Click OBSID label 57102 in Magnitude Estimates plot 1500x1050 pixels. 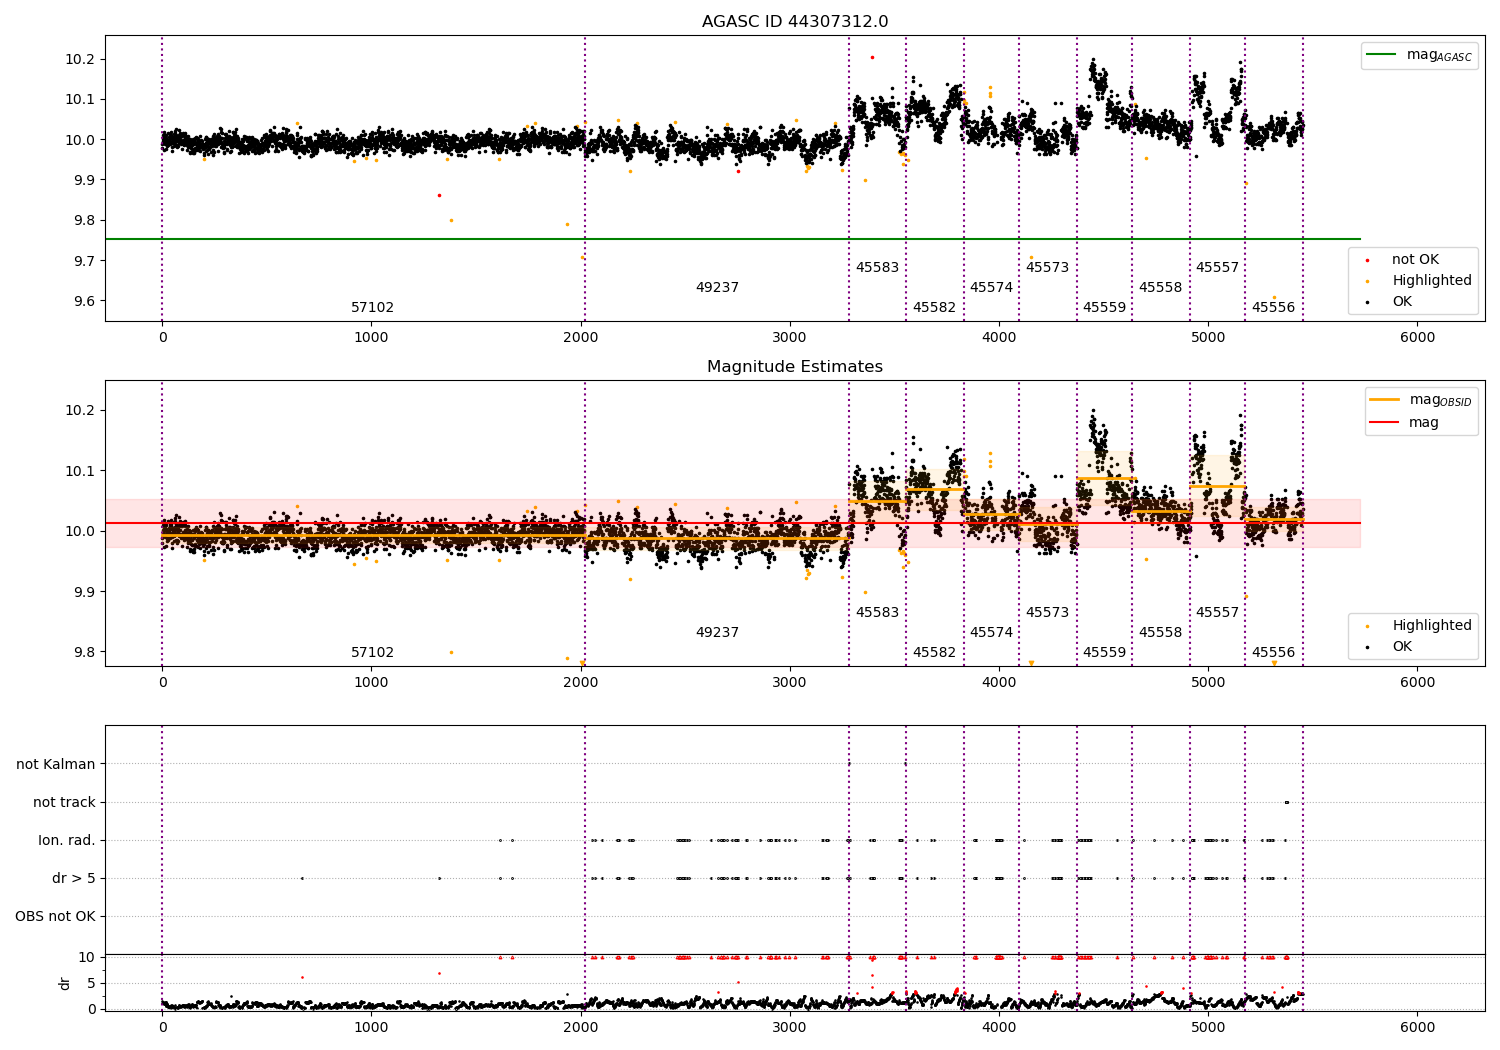(x=372, y=653)
